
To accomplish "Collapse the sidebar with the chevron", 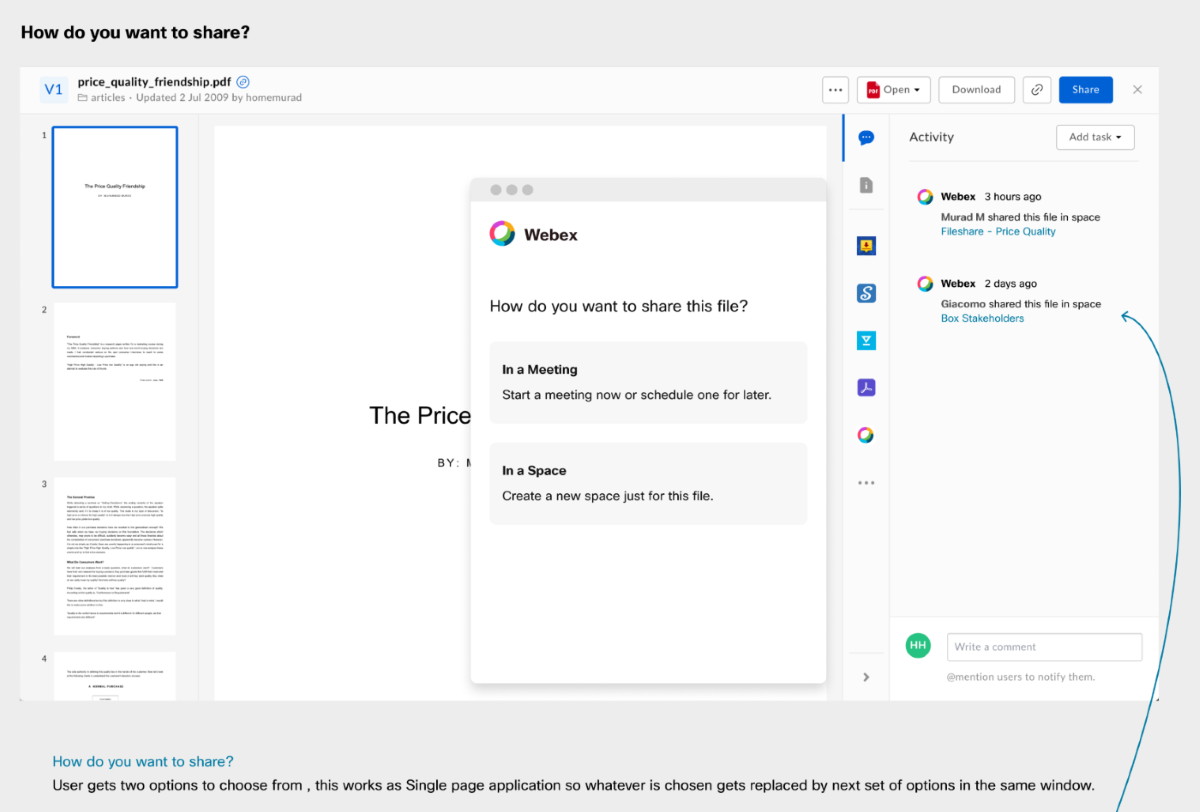I will click(866, 677).
